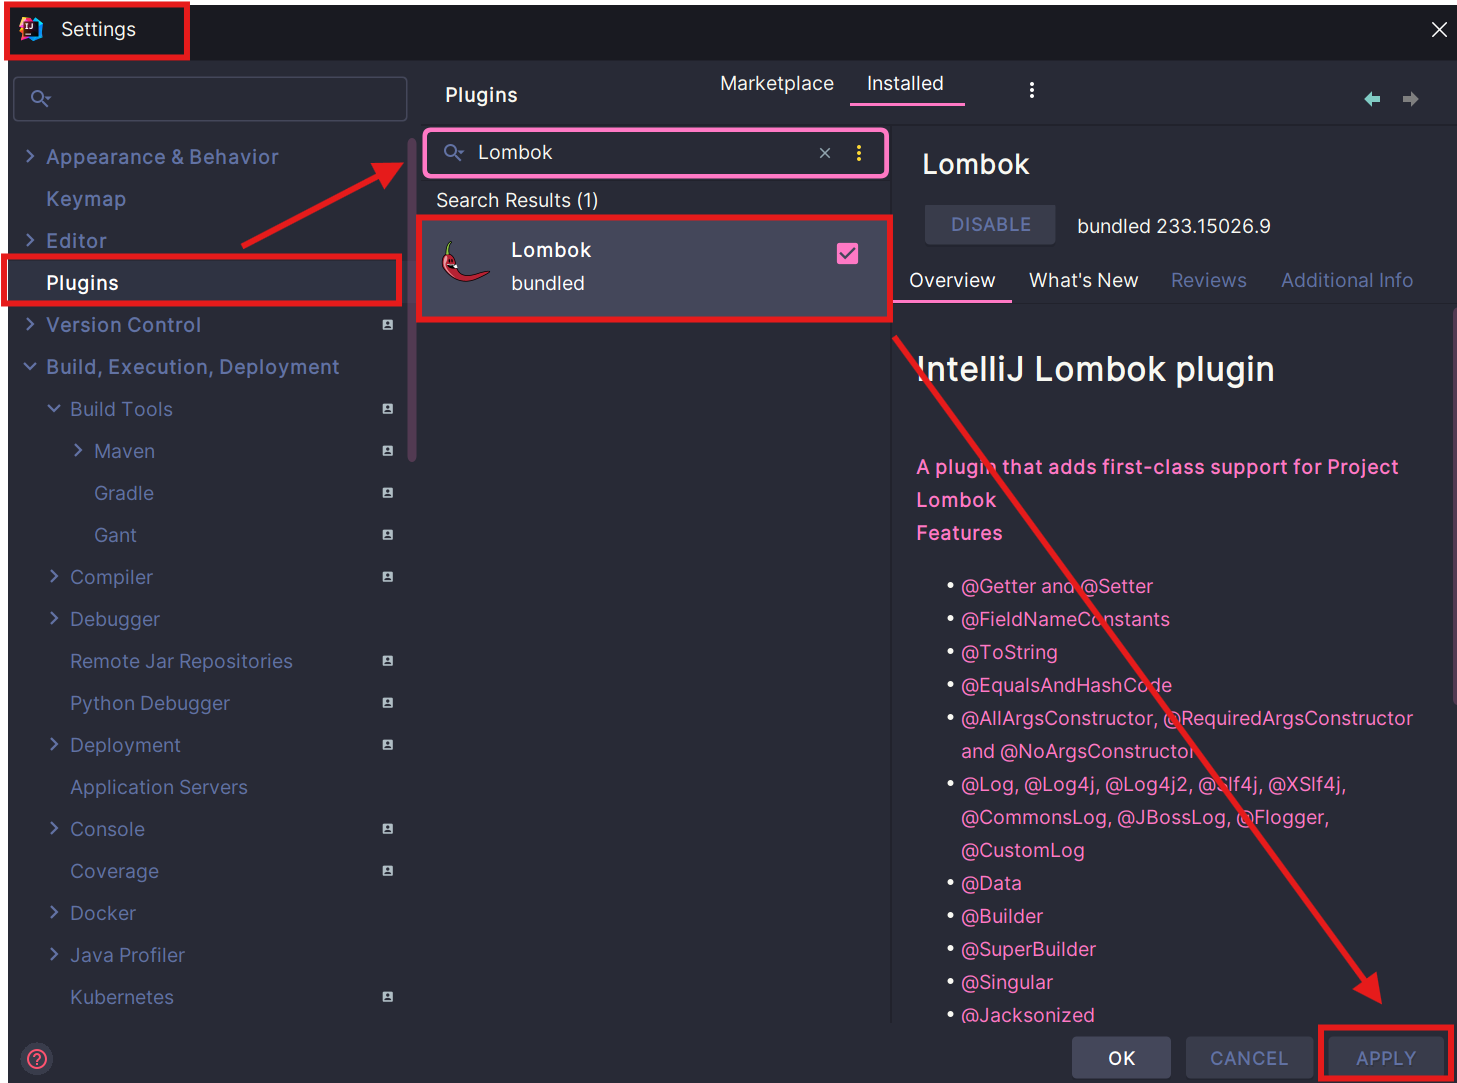Screen dimensions: 1457x1083
Task: Click project-level icon beside Console
Action: point(387,829)
